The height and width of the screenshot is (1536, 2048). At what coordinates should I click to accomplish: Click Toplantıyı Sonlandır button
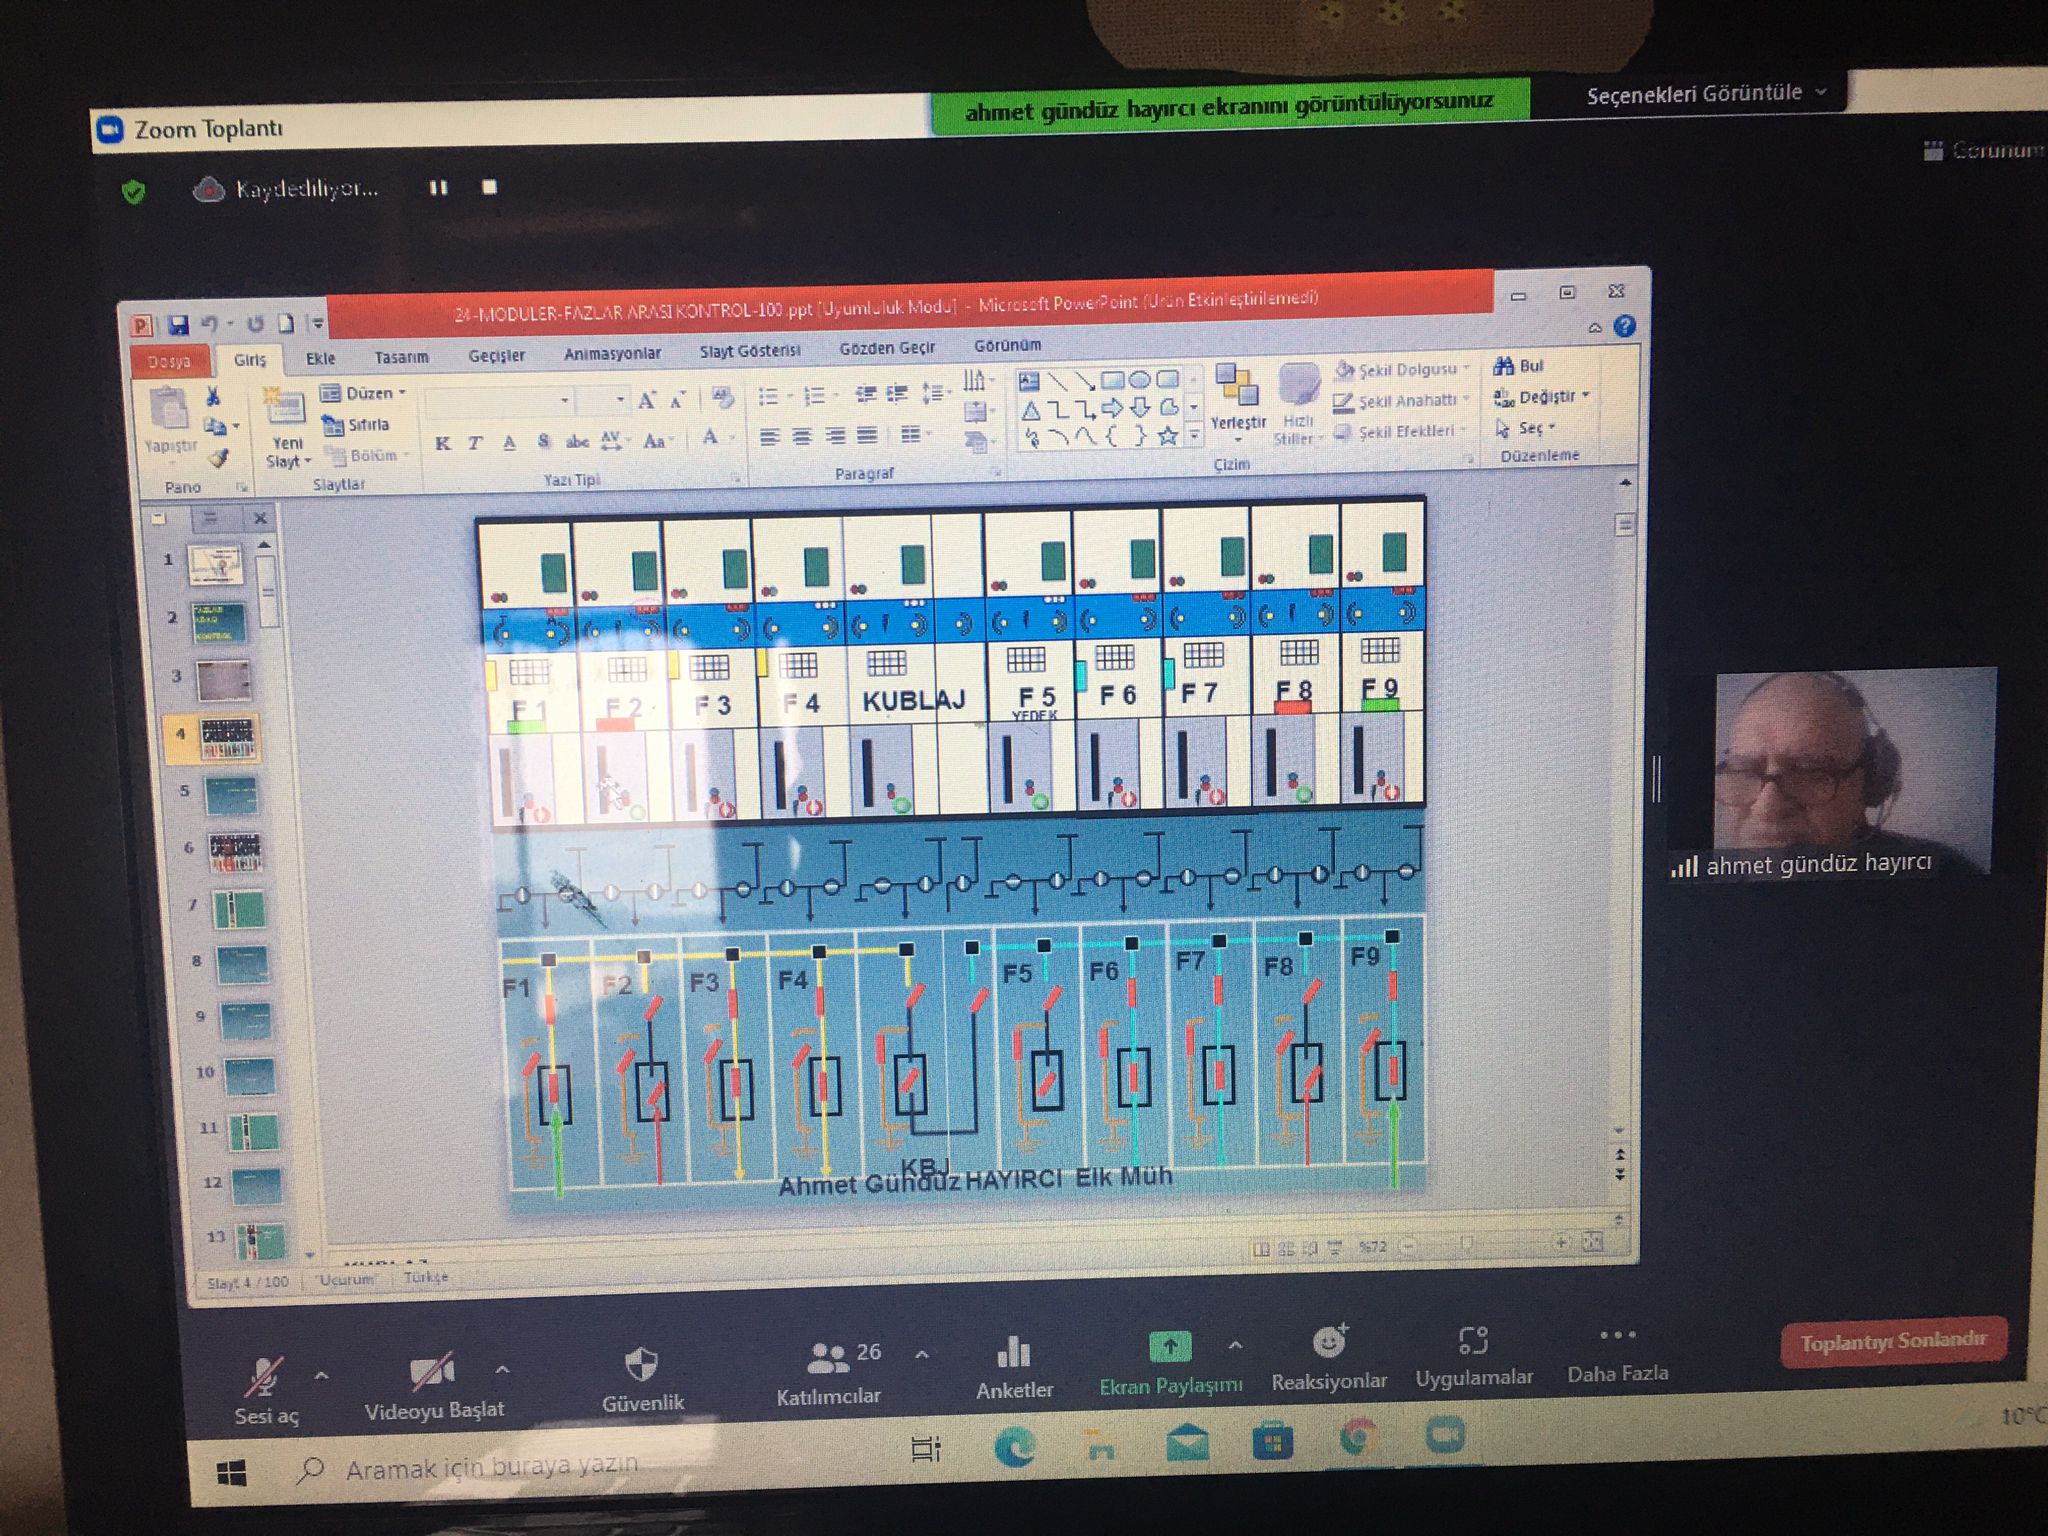[x=1893, y=1341]
